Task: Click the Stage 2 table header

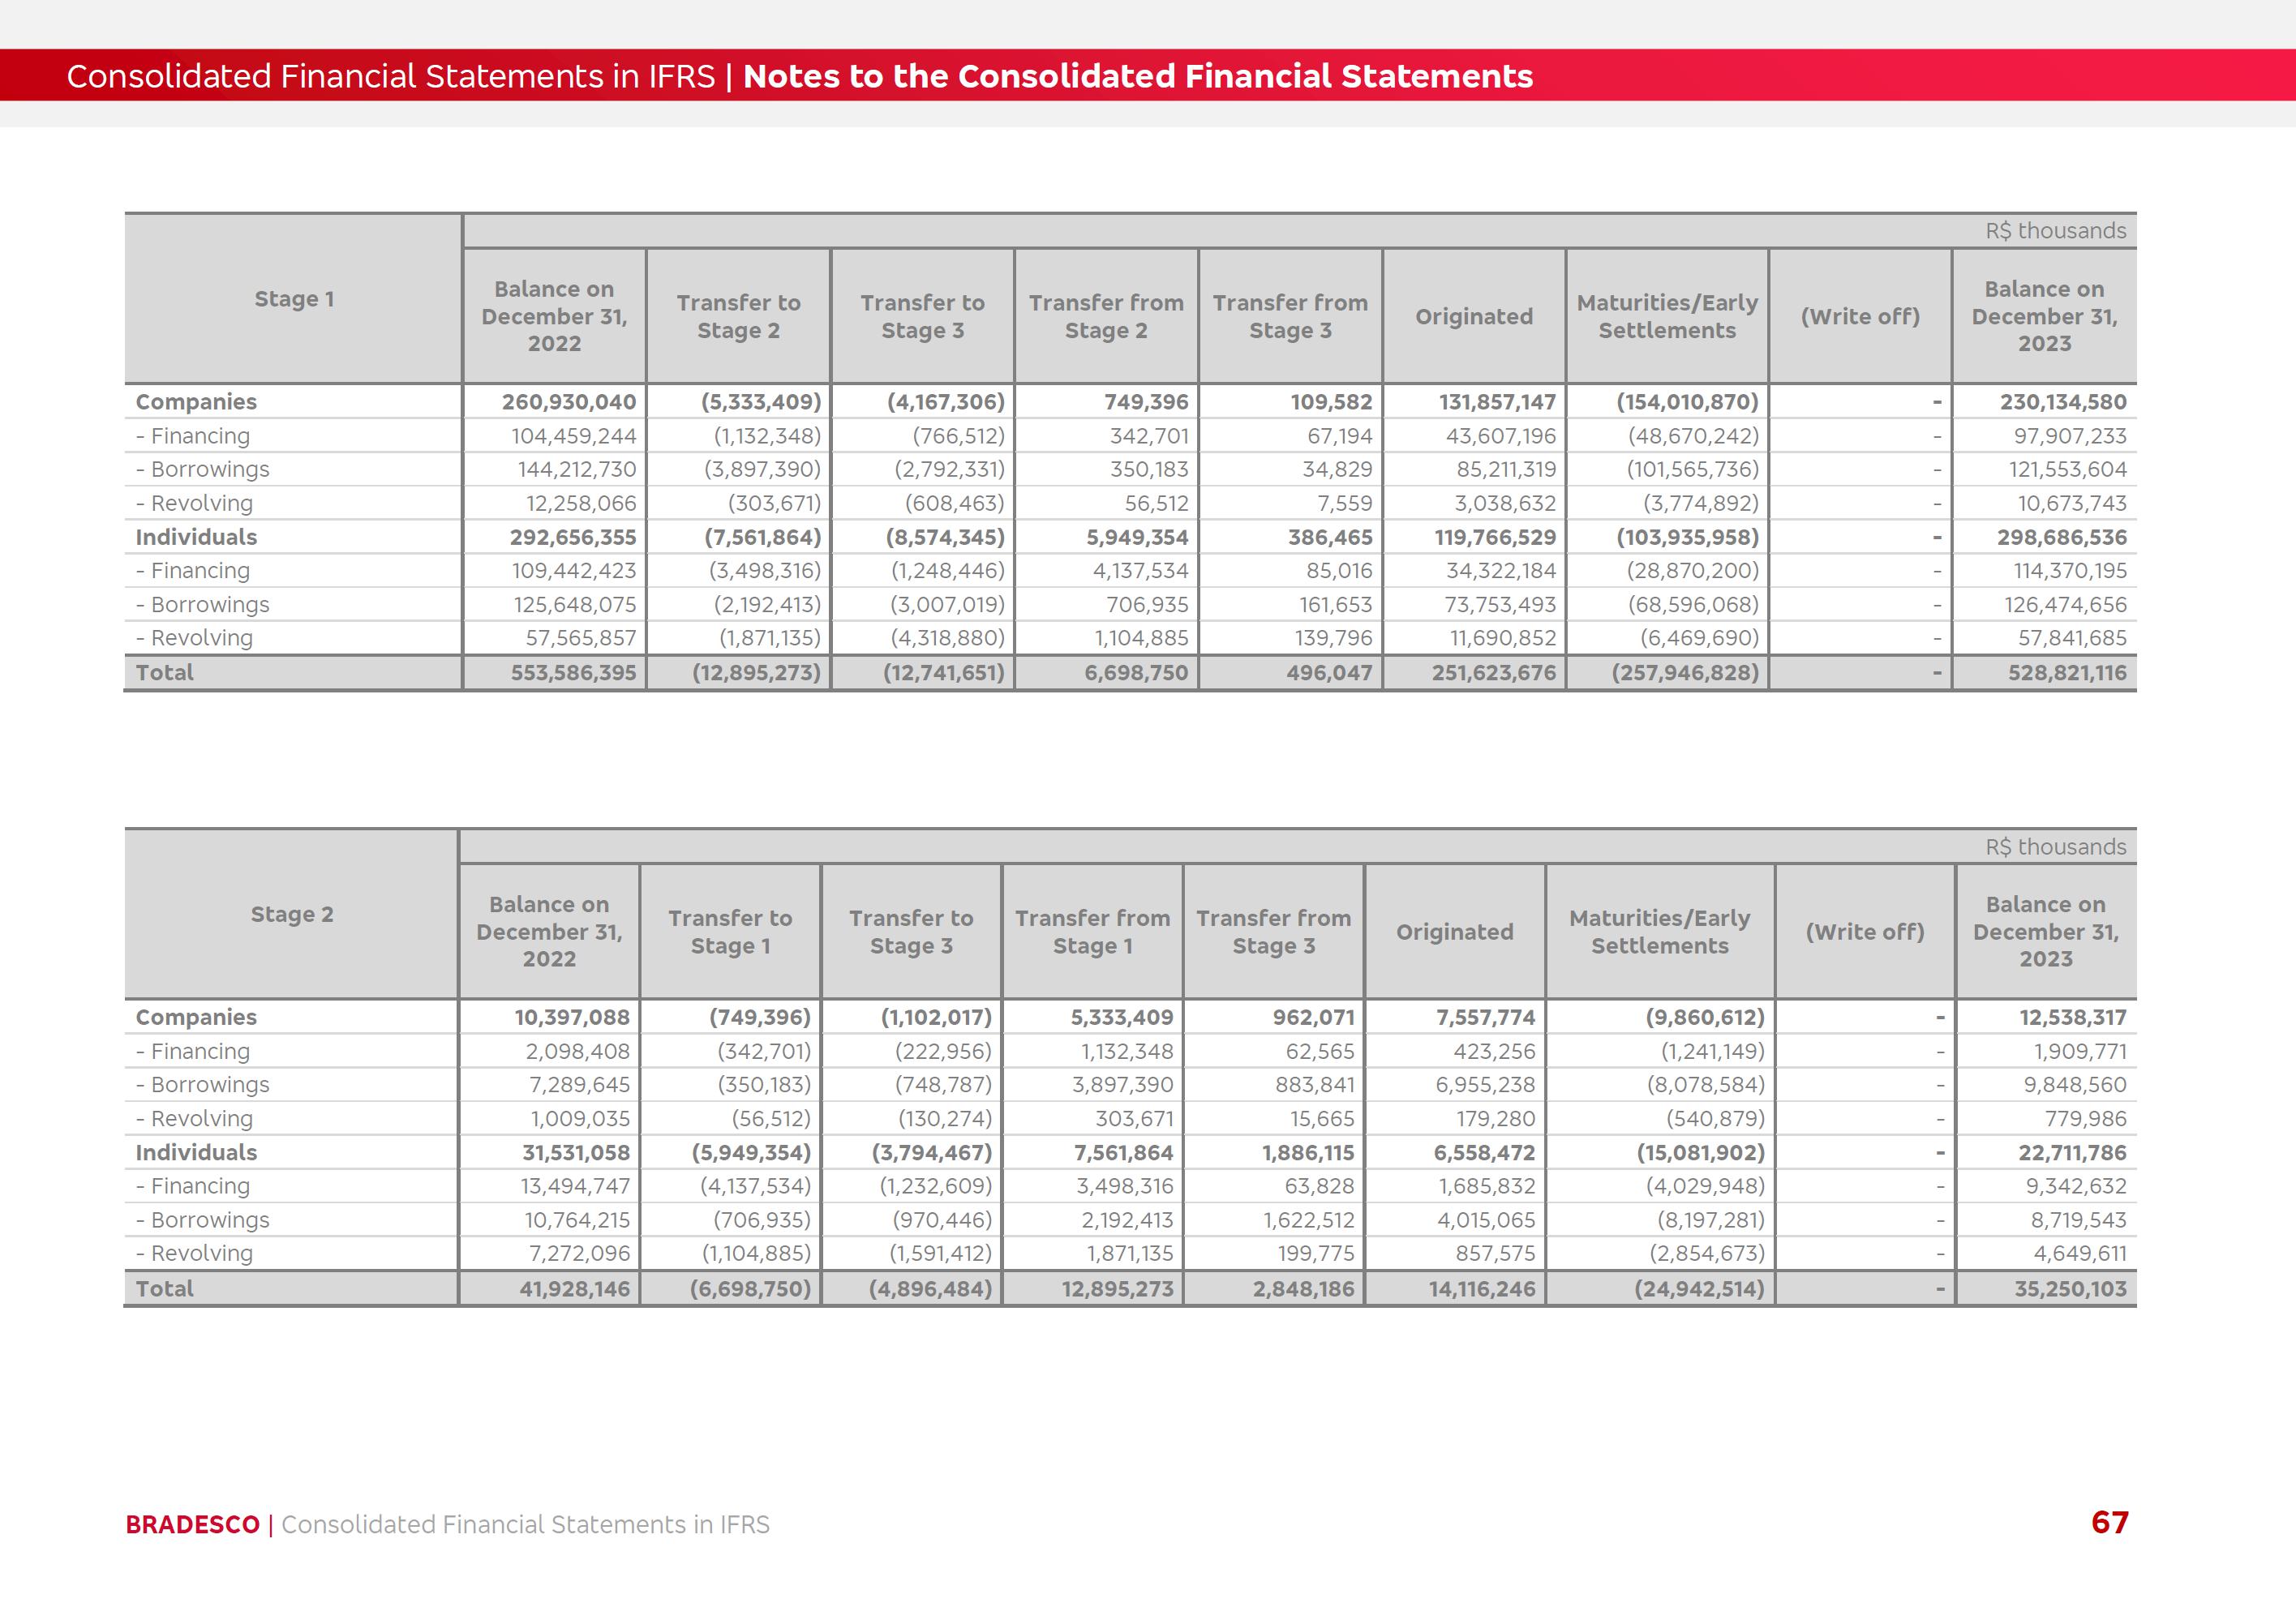Action: pos(292,914)
